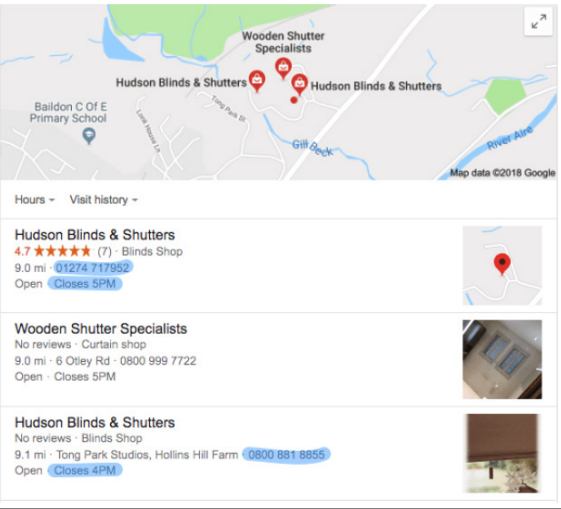Image resolution: width=561 pixels, height=509 pixels.
Task: Click the red pin in listing map thumbnail
Action: point(502,264)
